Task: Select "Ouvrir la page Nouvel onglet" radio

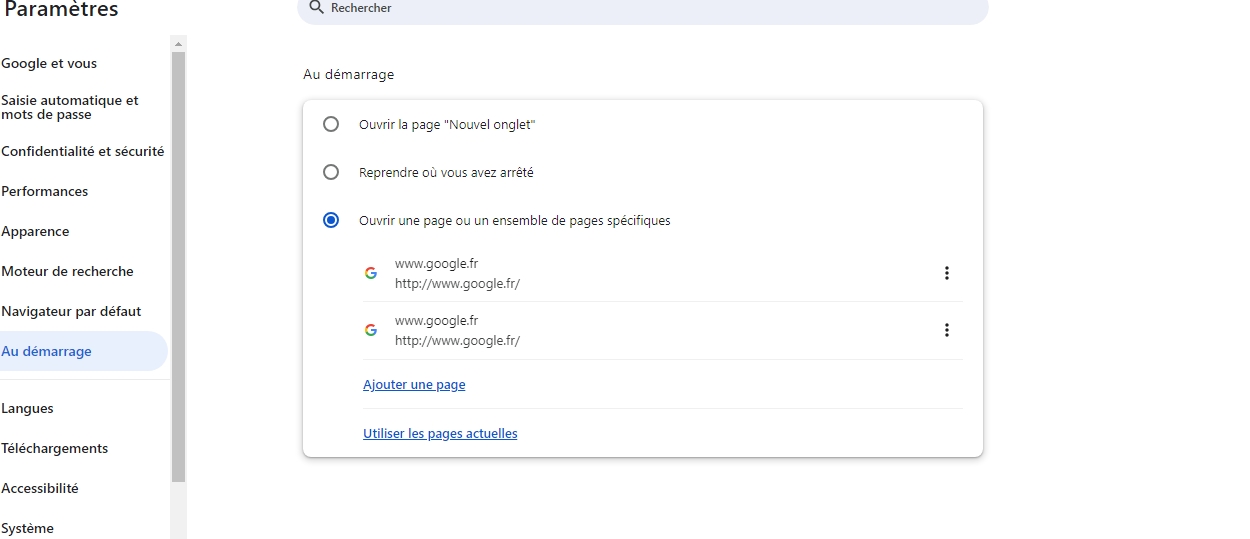Action: [331, 125]
